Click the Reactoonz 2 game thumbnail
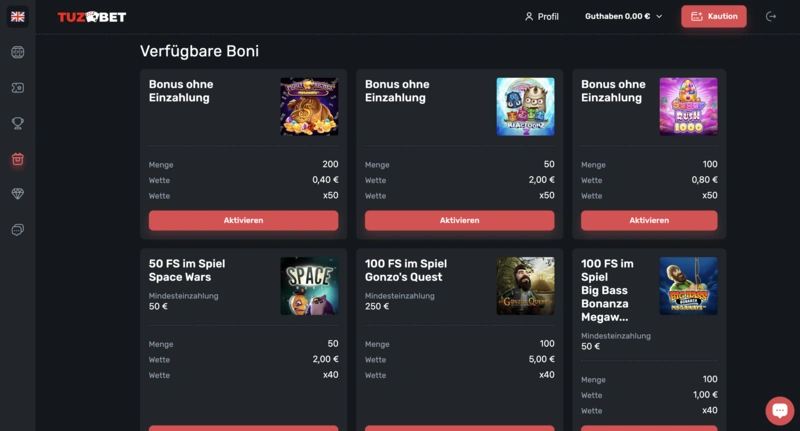The image size is (800, 431). [x=525, y=106]
